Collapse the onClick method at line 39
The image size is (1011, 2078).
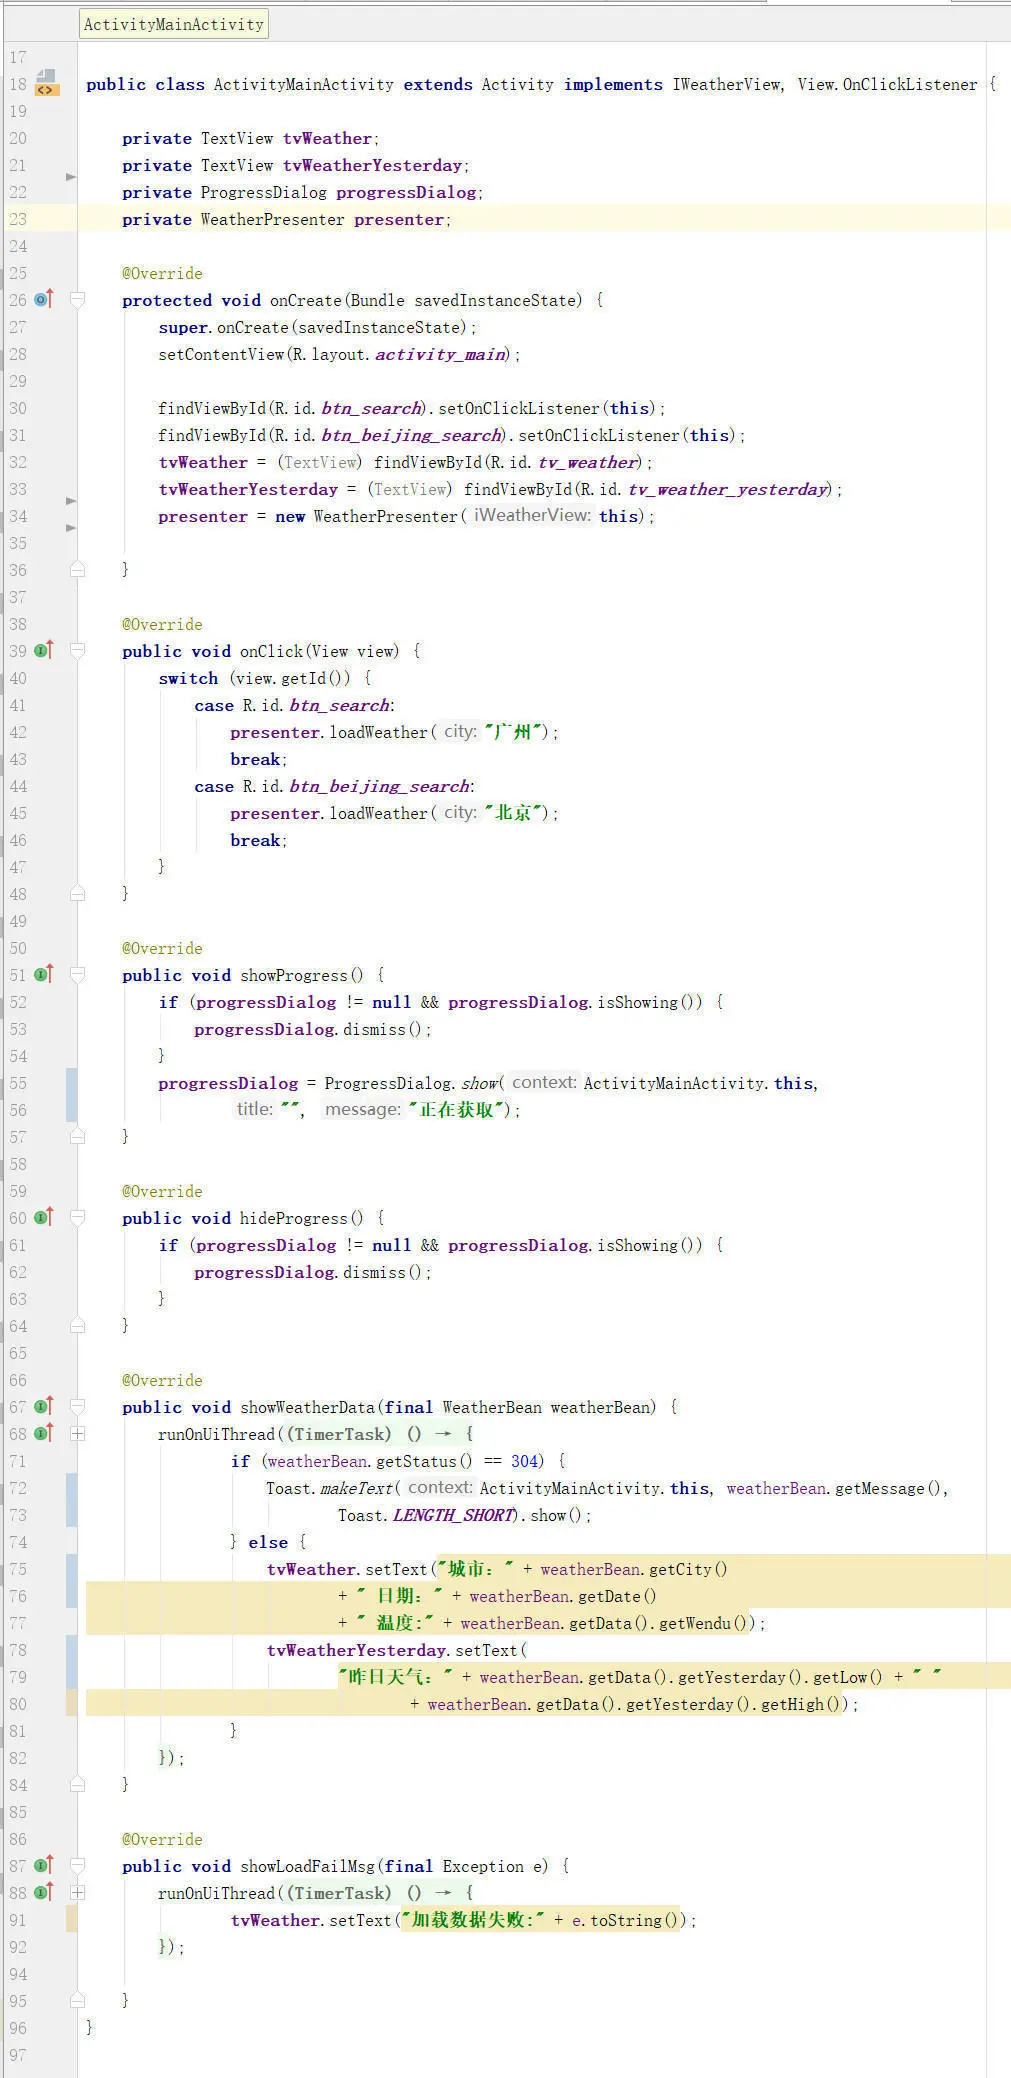pyautogui.click(x=77, y=650)
